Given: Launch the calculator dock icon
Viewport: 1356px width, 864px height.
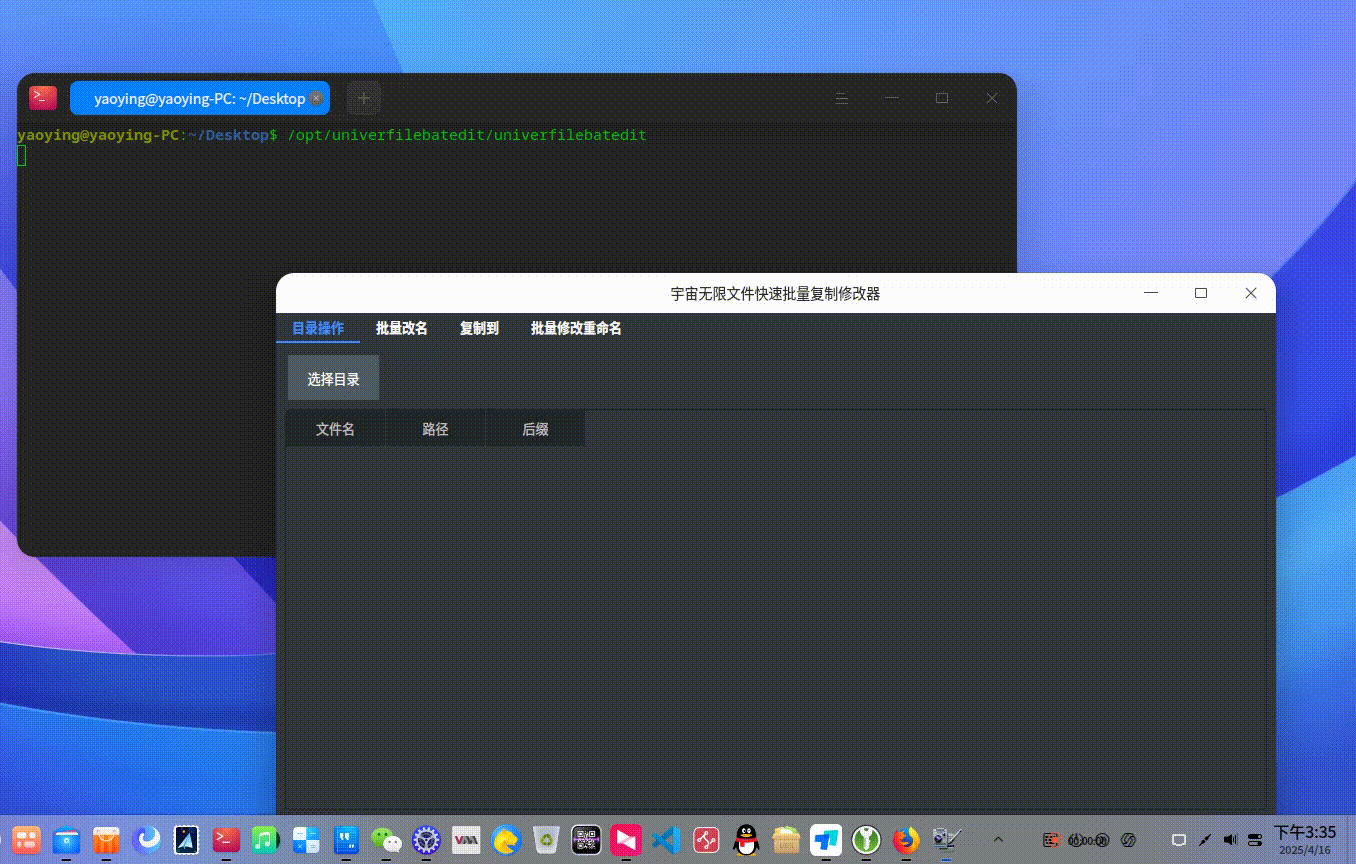Looking at the screenshot, I should point(306,840).
